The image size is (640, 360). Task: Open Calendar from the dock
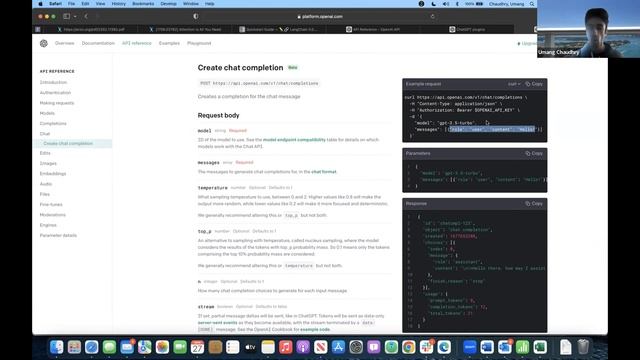pos(198,347)
